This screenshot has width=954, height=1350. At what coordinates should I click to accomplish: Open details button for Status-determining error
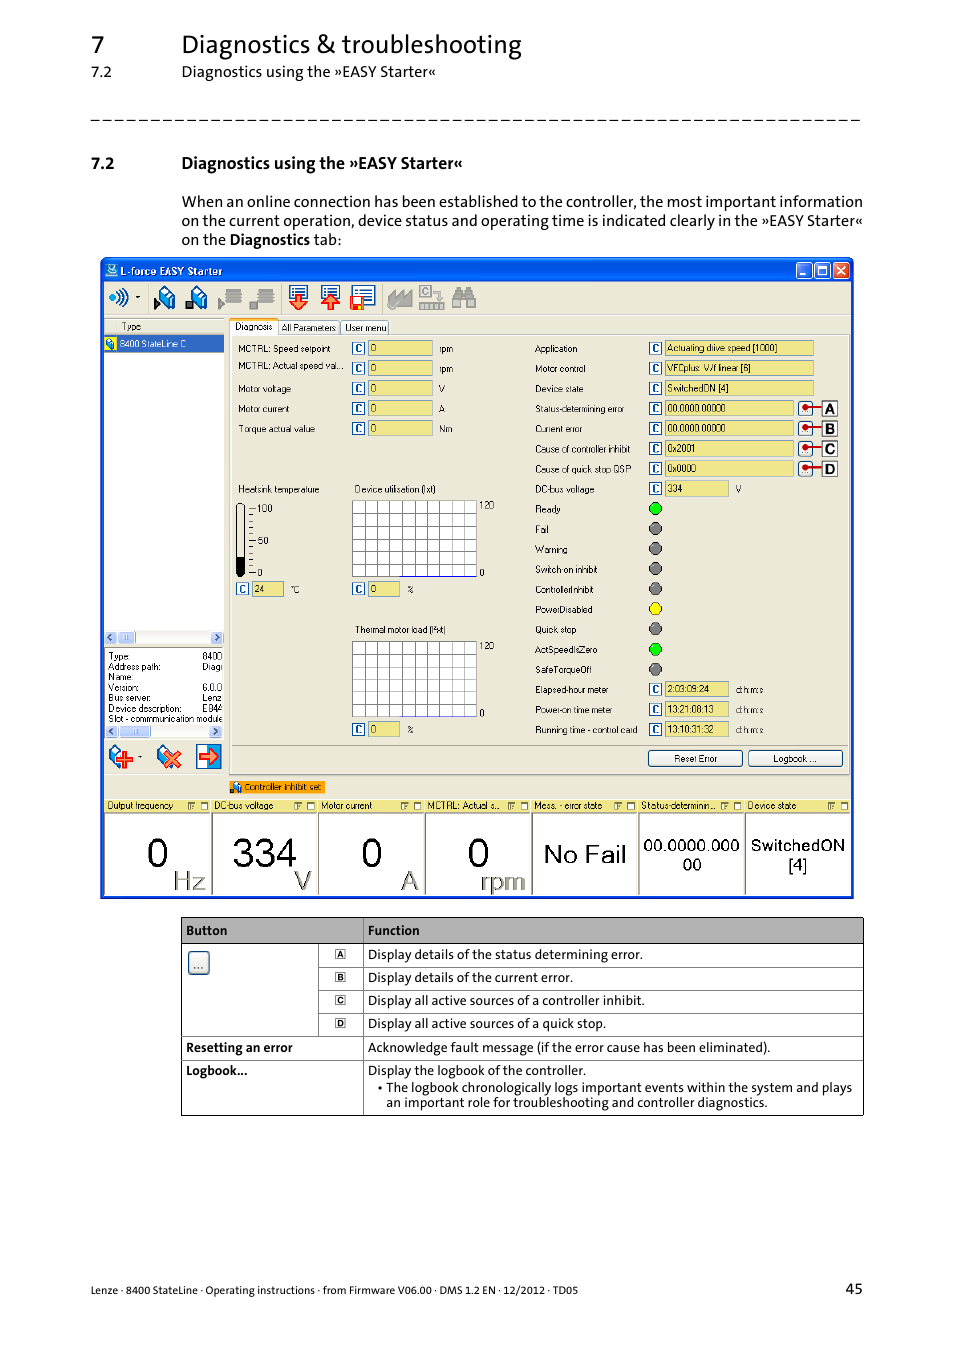pos(805,409)
